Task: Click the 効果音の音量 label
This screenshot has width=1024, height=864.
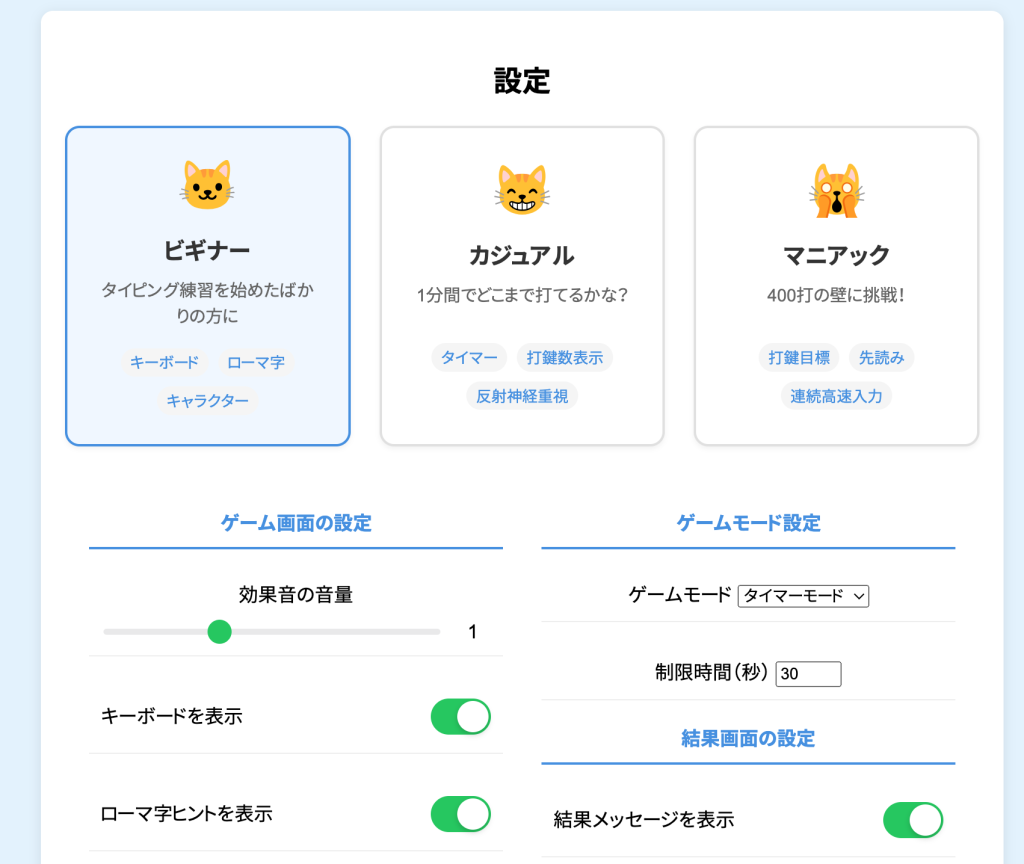Action: [x=296, y=595]
